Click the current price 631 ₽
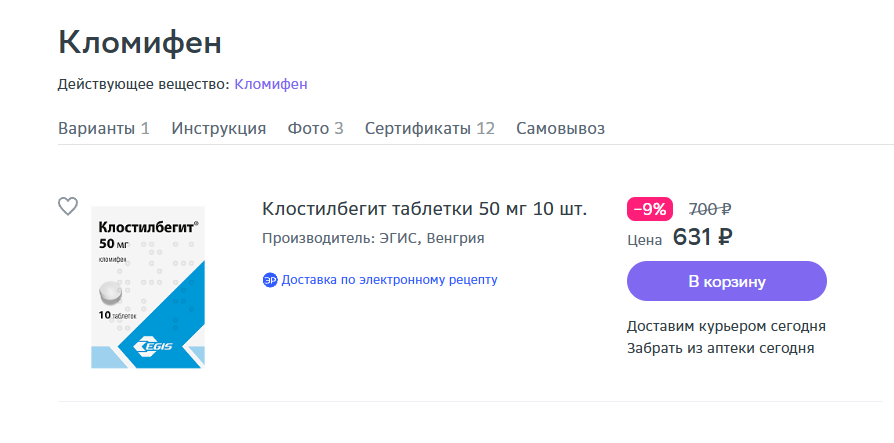Image resolution: width=894 pixels, height=443 pixels. pos(702,237)
